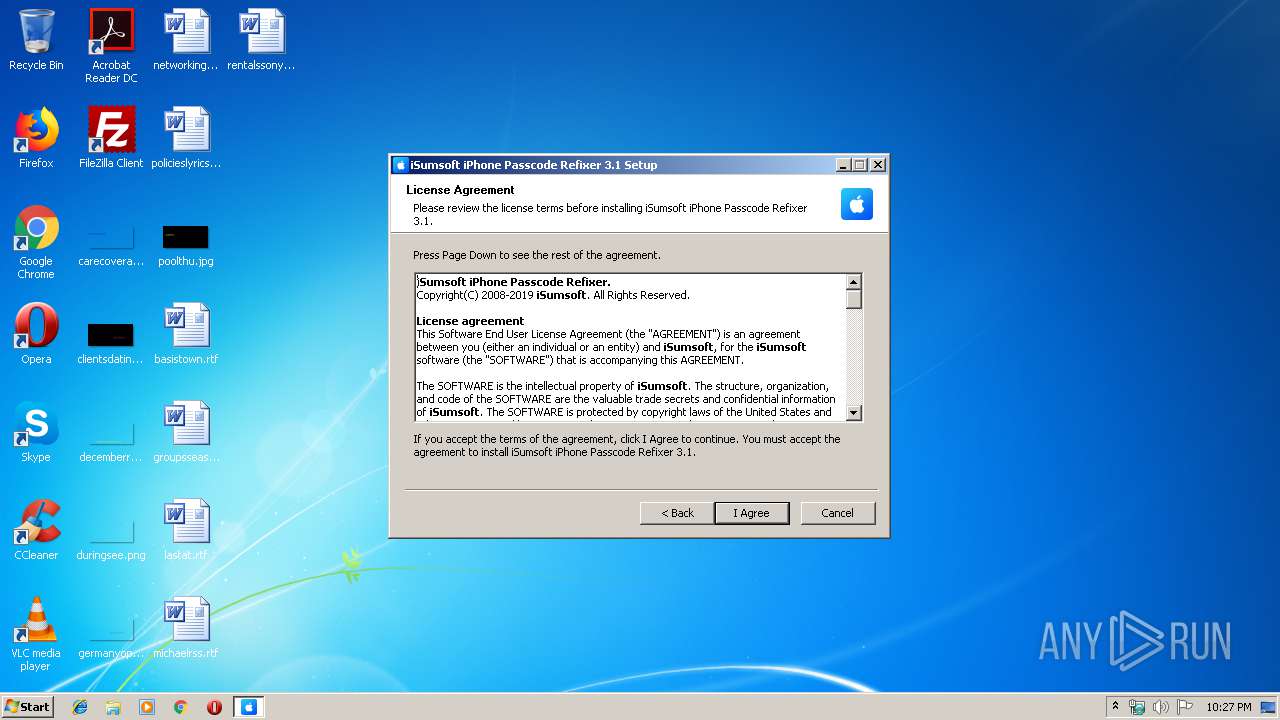Open Windows Explorer folder in taskbar

coord(113,707)
